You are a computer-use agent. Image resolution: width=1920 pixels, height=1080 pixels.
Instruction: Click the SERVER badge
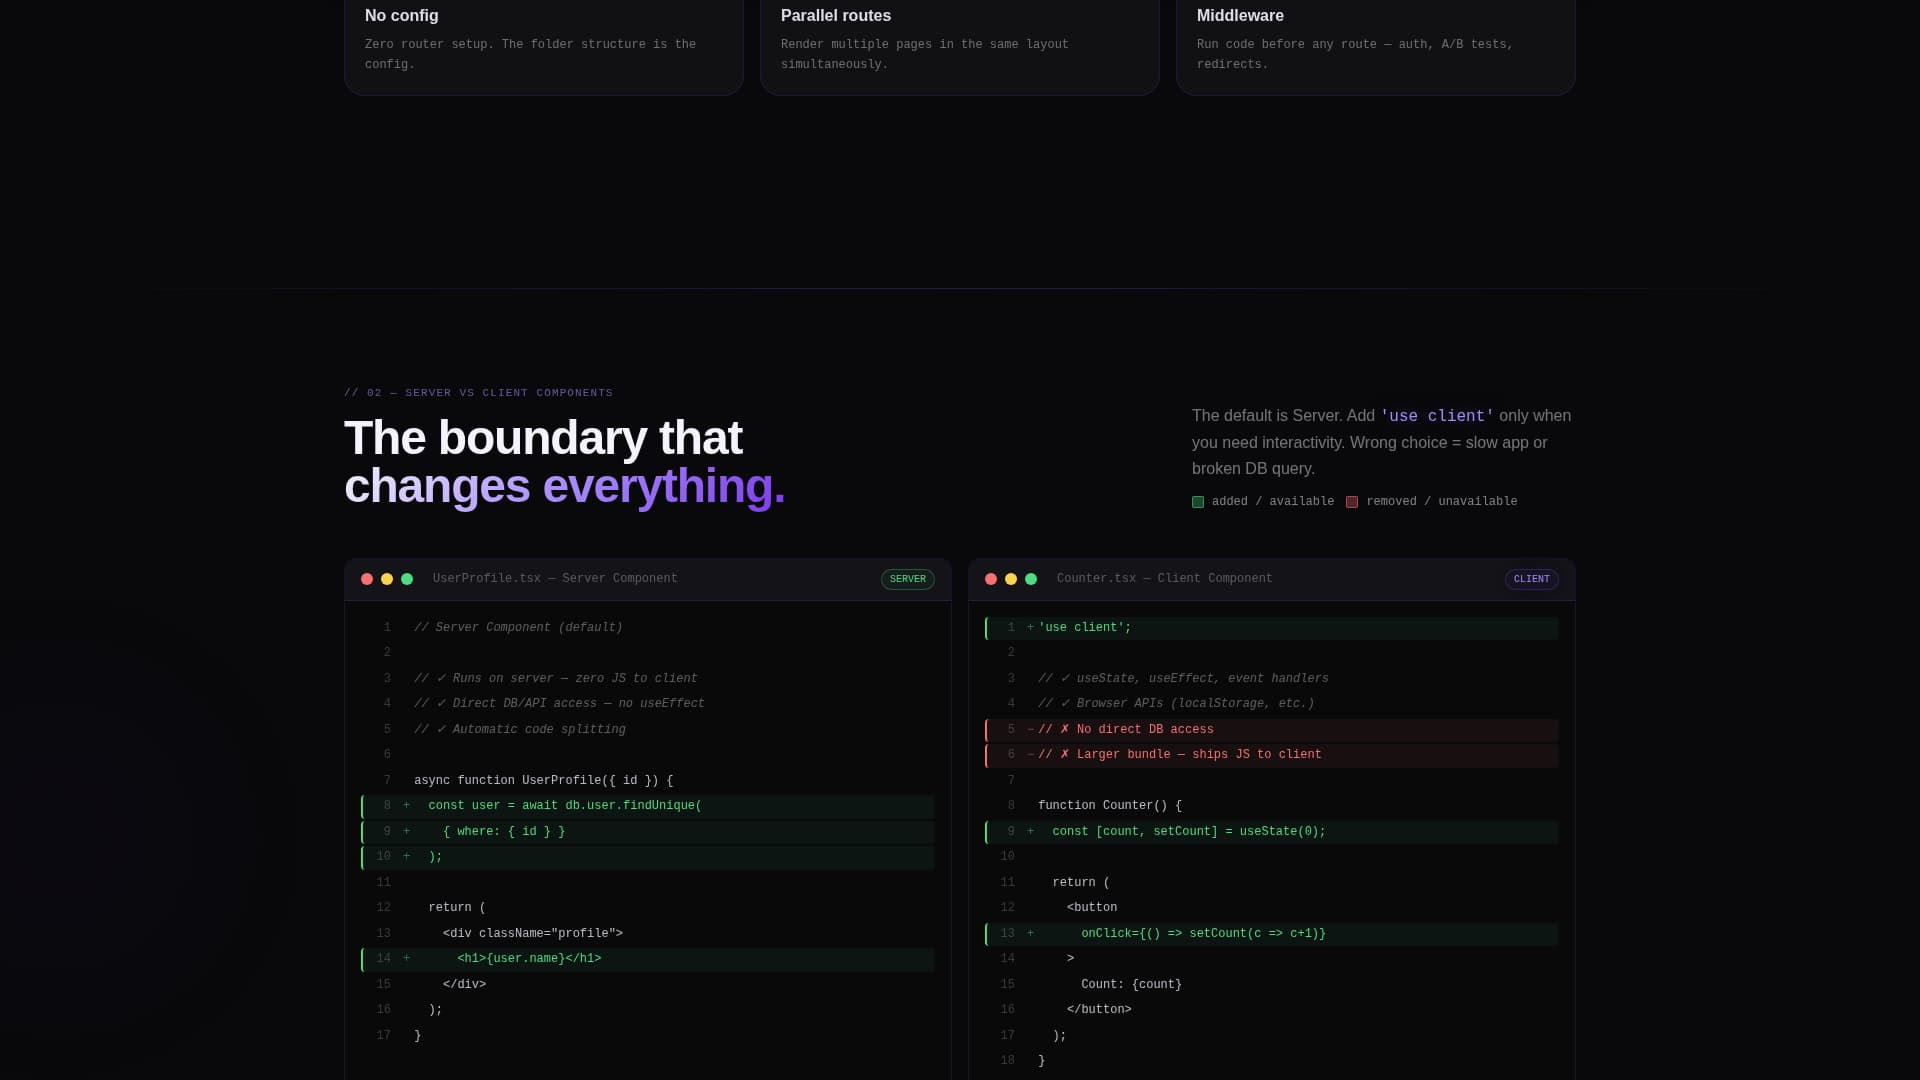click(x=908, y=579)
